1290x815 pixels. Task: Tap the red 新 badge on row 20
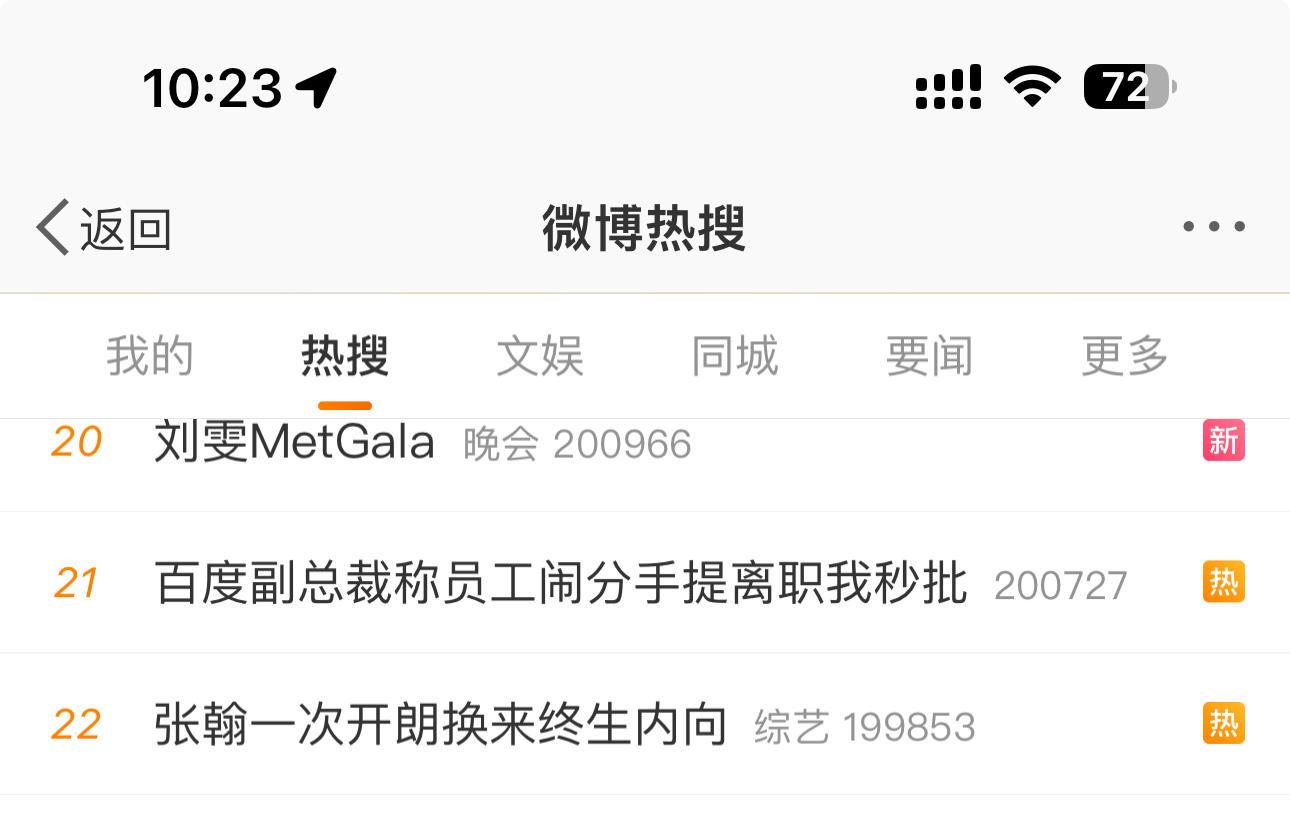click(x=1224, y=440)
